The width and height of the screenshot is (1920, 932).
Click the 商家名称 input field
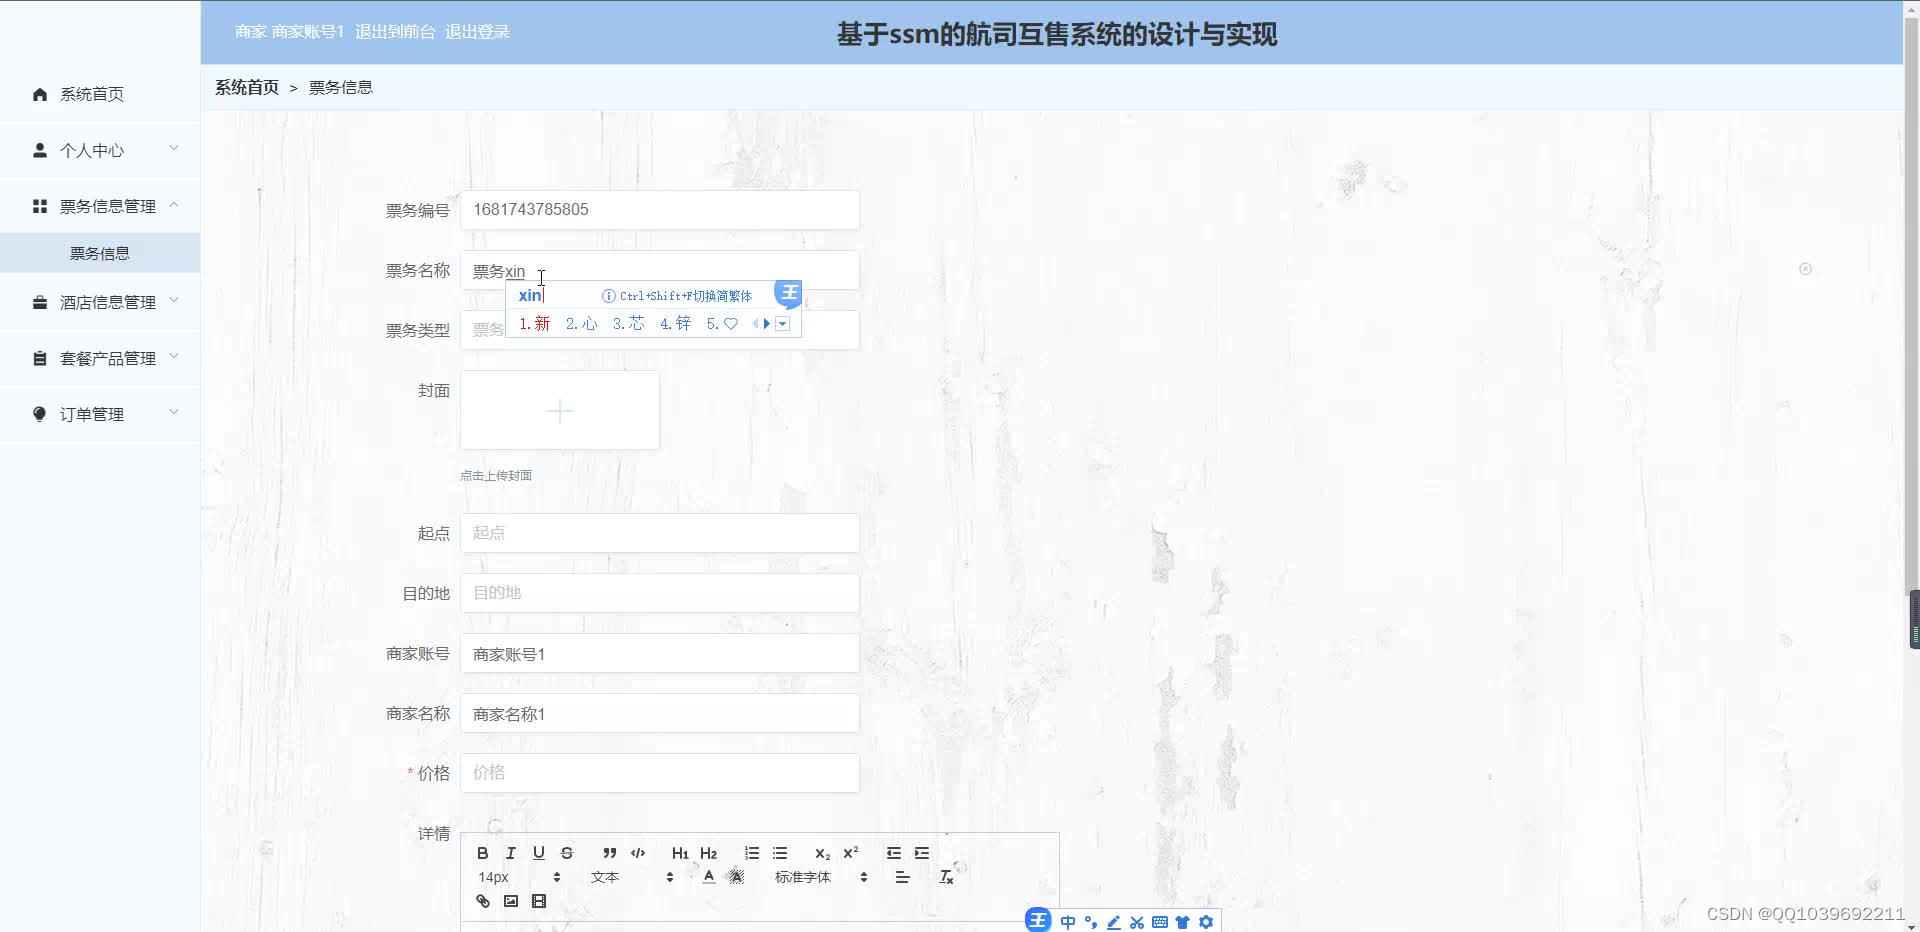659,713
